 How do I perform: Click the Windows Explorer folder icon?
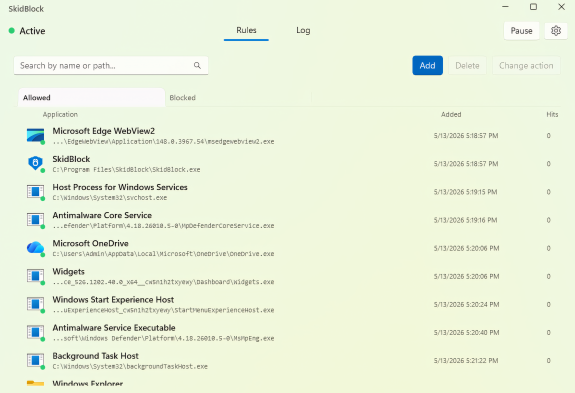click(36, 383)
